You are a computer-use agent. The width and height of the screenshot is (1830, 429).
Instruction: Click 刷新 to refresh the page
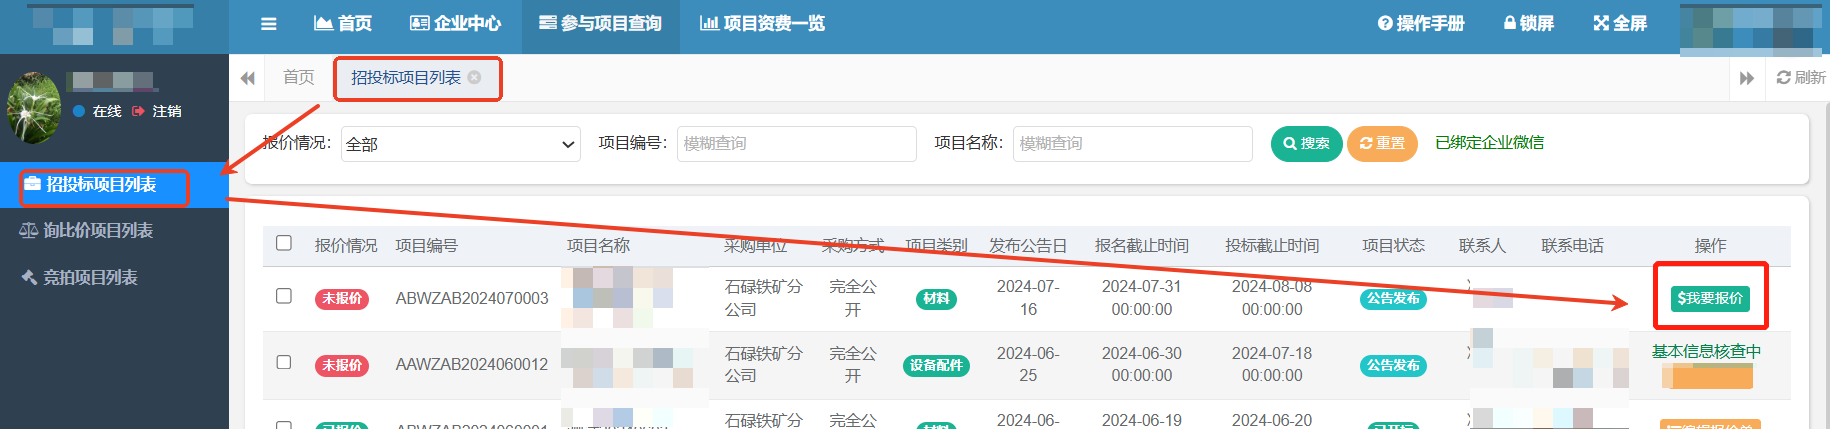[1801, 77]
